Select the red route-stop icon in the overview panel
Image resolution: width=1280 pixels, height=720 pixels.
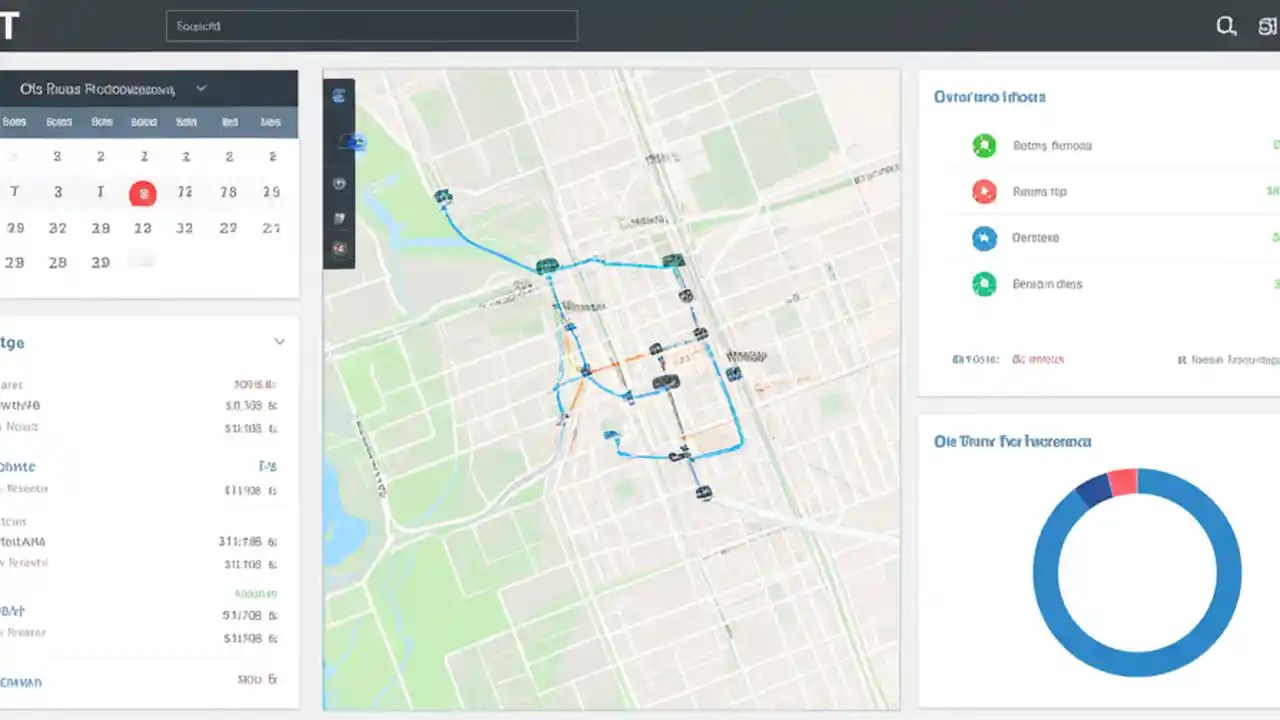984,191
